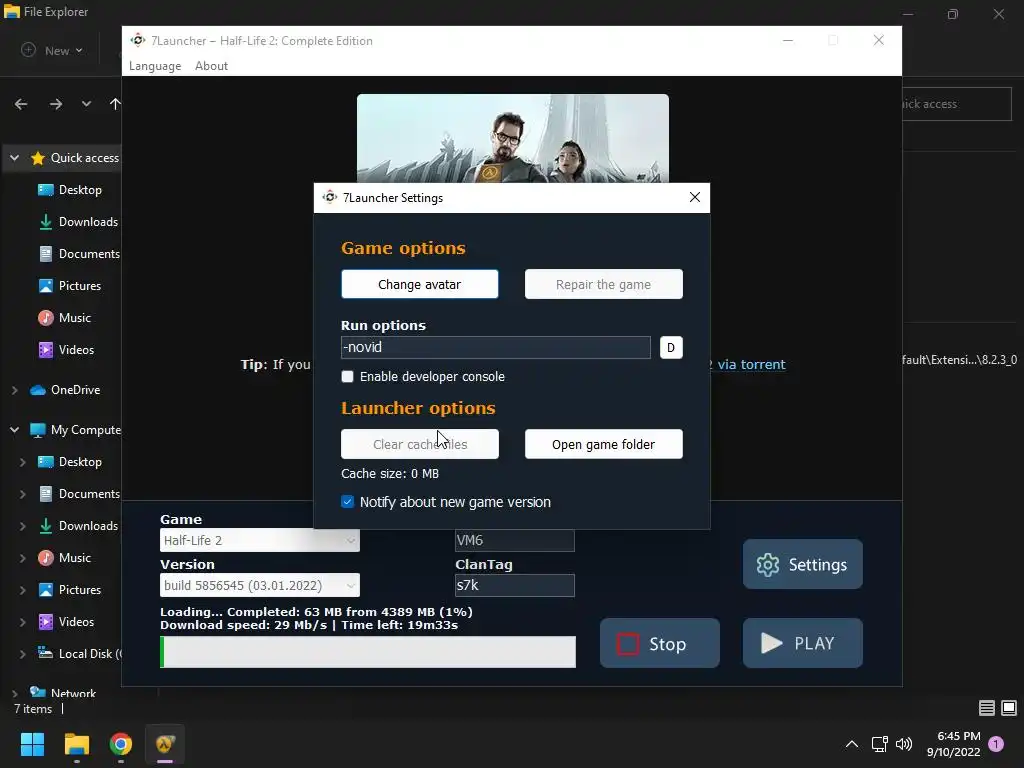This screenshot has width=1024, height=768.
Task: Click the gear Settings button
Action: coord(803,564)
